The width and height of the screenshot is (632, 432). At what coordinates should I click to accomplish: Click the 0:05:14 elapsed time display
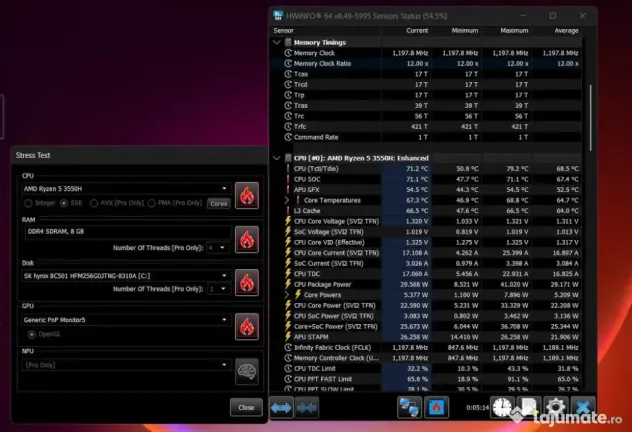coord(477,408)
